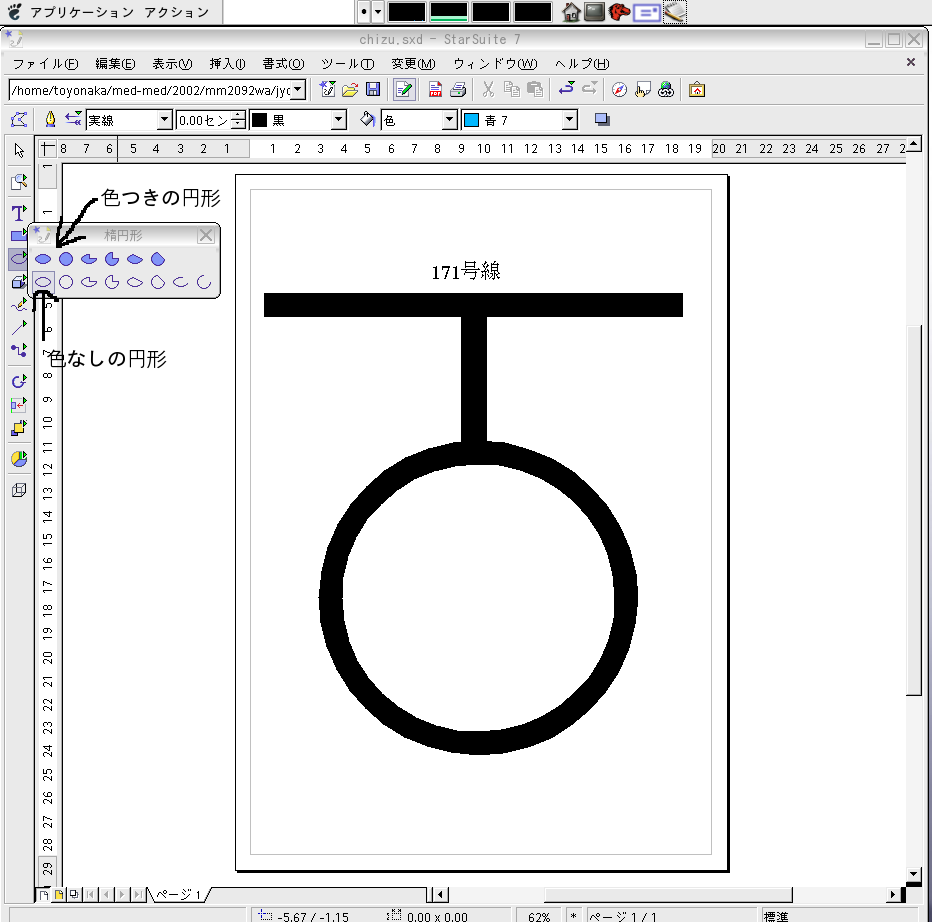Select the unfilled circle pie shape
This screenshot has height=922, width=932.
tap(112, 283)
